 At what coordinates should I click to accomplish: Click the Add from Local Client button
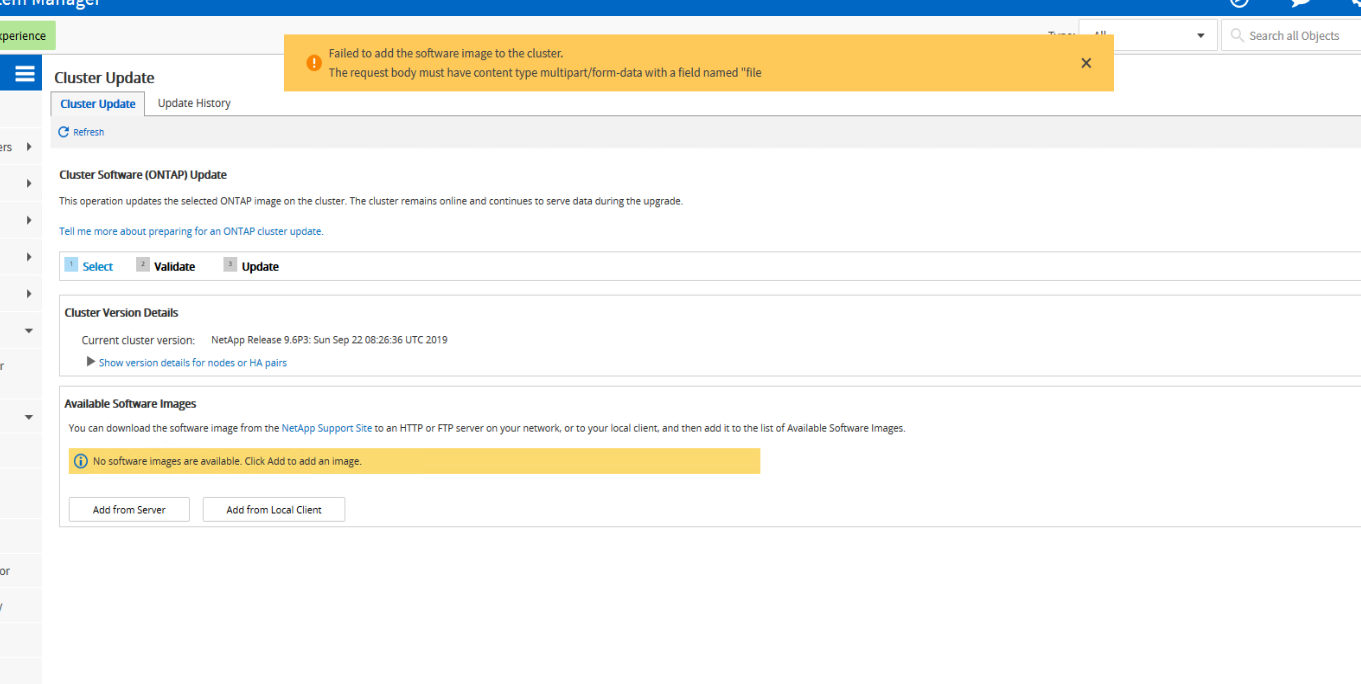click(274, 510)
